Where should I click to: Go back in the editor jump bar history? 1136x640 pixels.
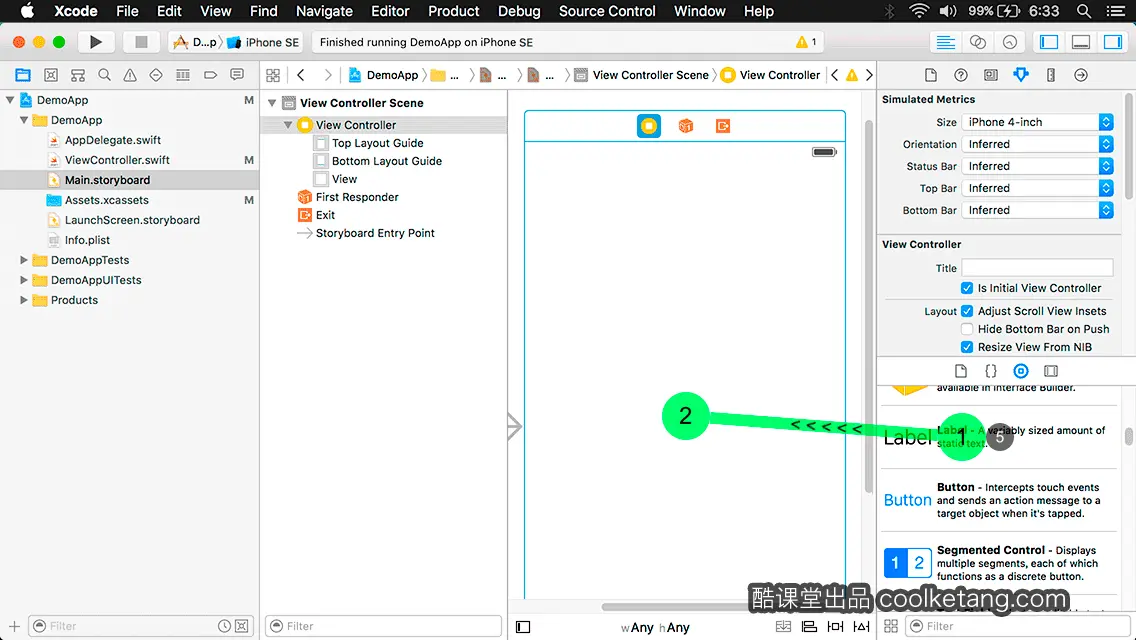[x=301, y=75]
